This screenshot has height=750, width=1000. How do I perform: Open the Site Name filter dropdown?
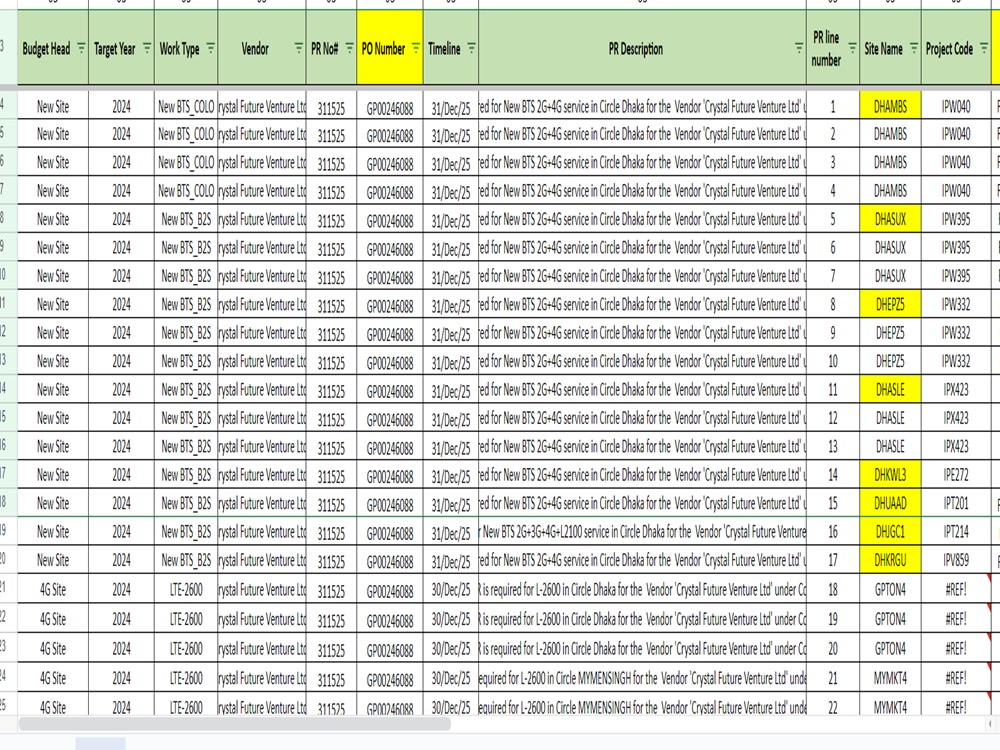point(914,48)
